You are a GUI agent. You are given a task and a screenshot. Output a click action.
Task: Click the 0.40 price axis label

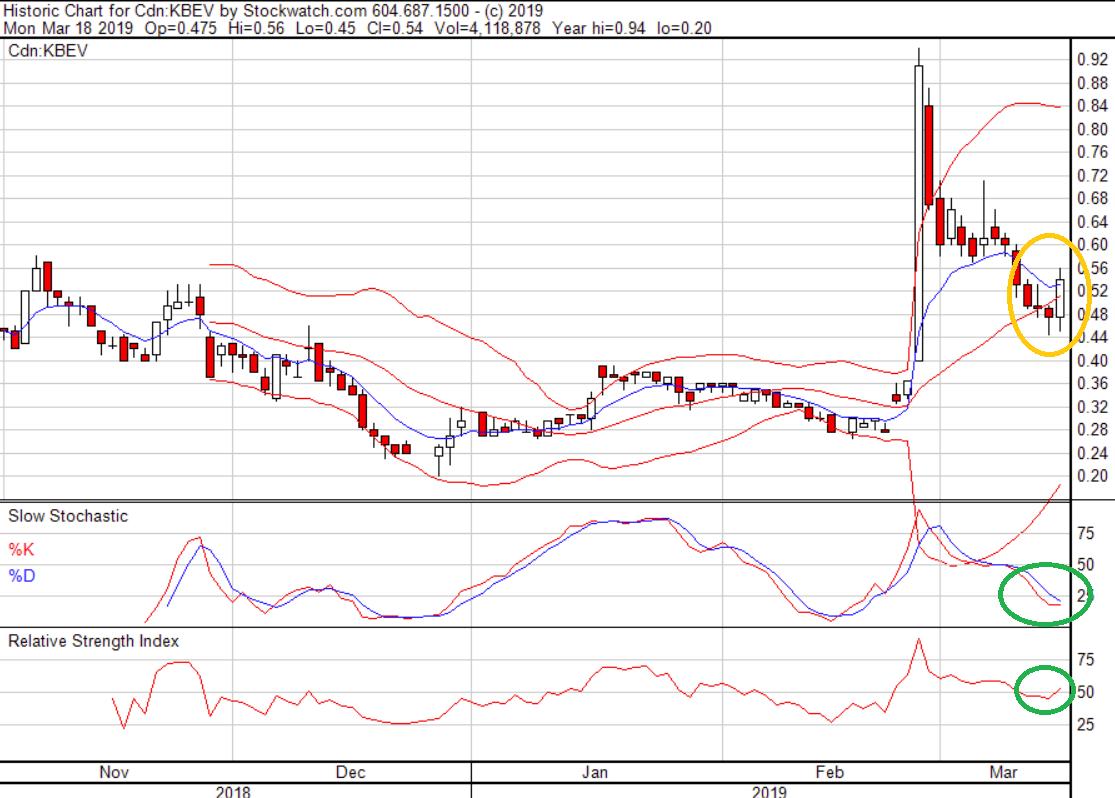pyautogui.click(x=1092, y=361)
